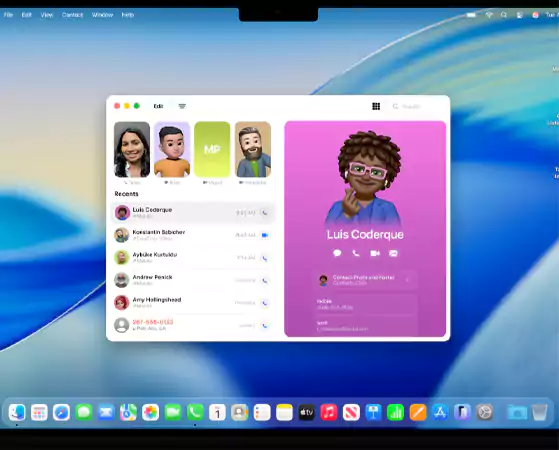559x450 pixels.
Task: Open iPhone Mirroring from the Dock
Action: [x=462, y=413]
